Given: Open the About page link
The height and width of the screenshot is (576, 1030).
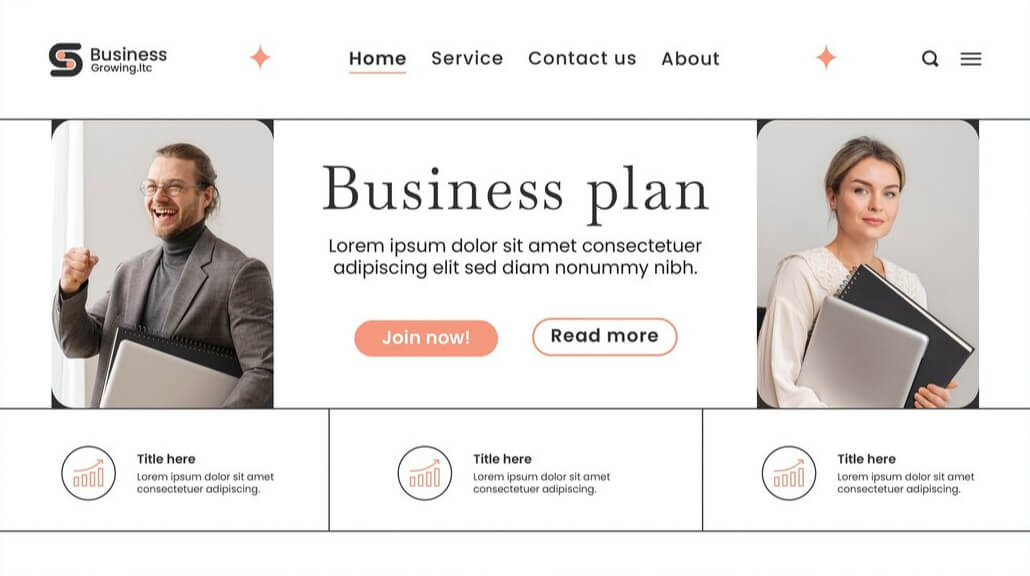Looking at the screenshot, I should pyautogui.click(x=690, y=59).
